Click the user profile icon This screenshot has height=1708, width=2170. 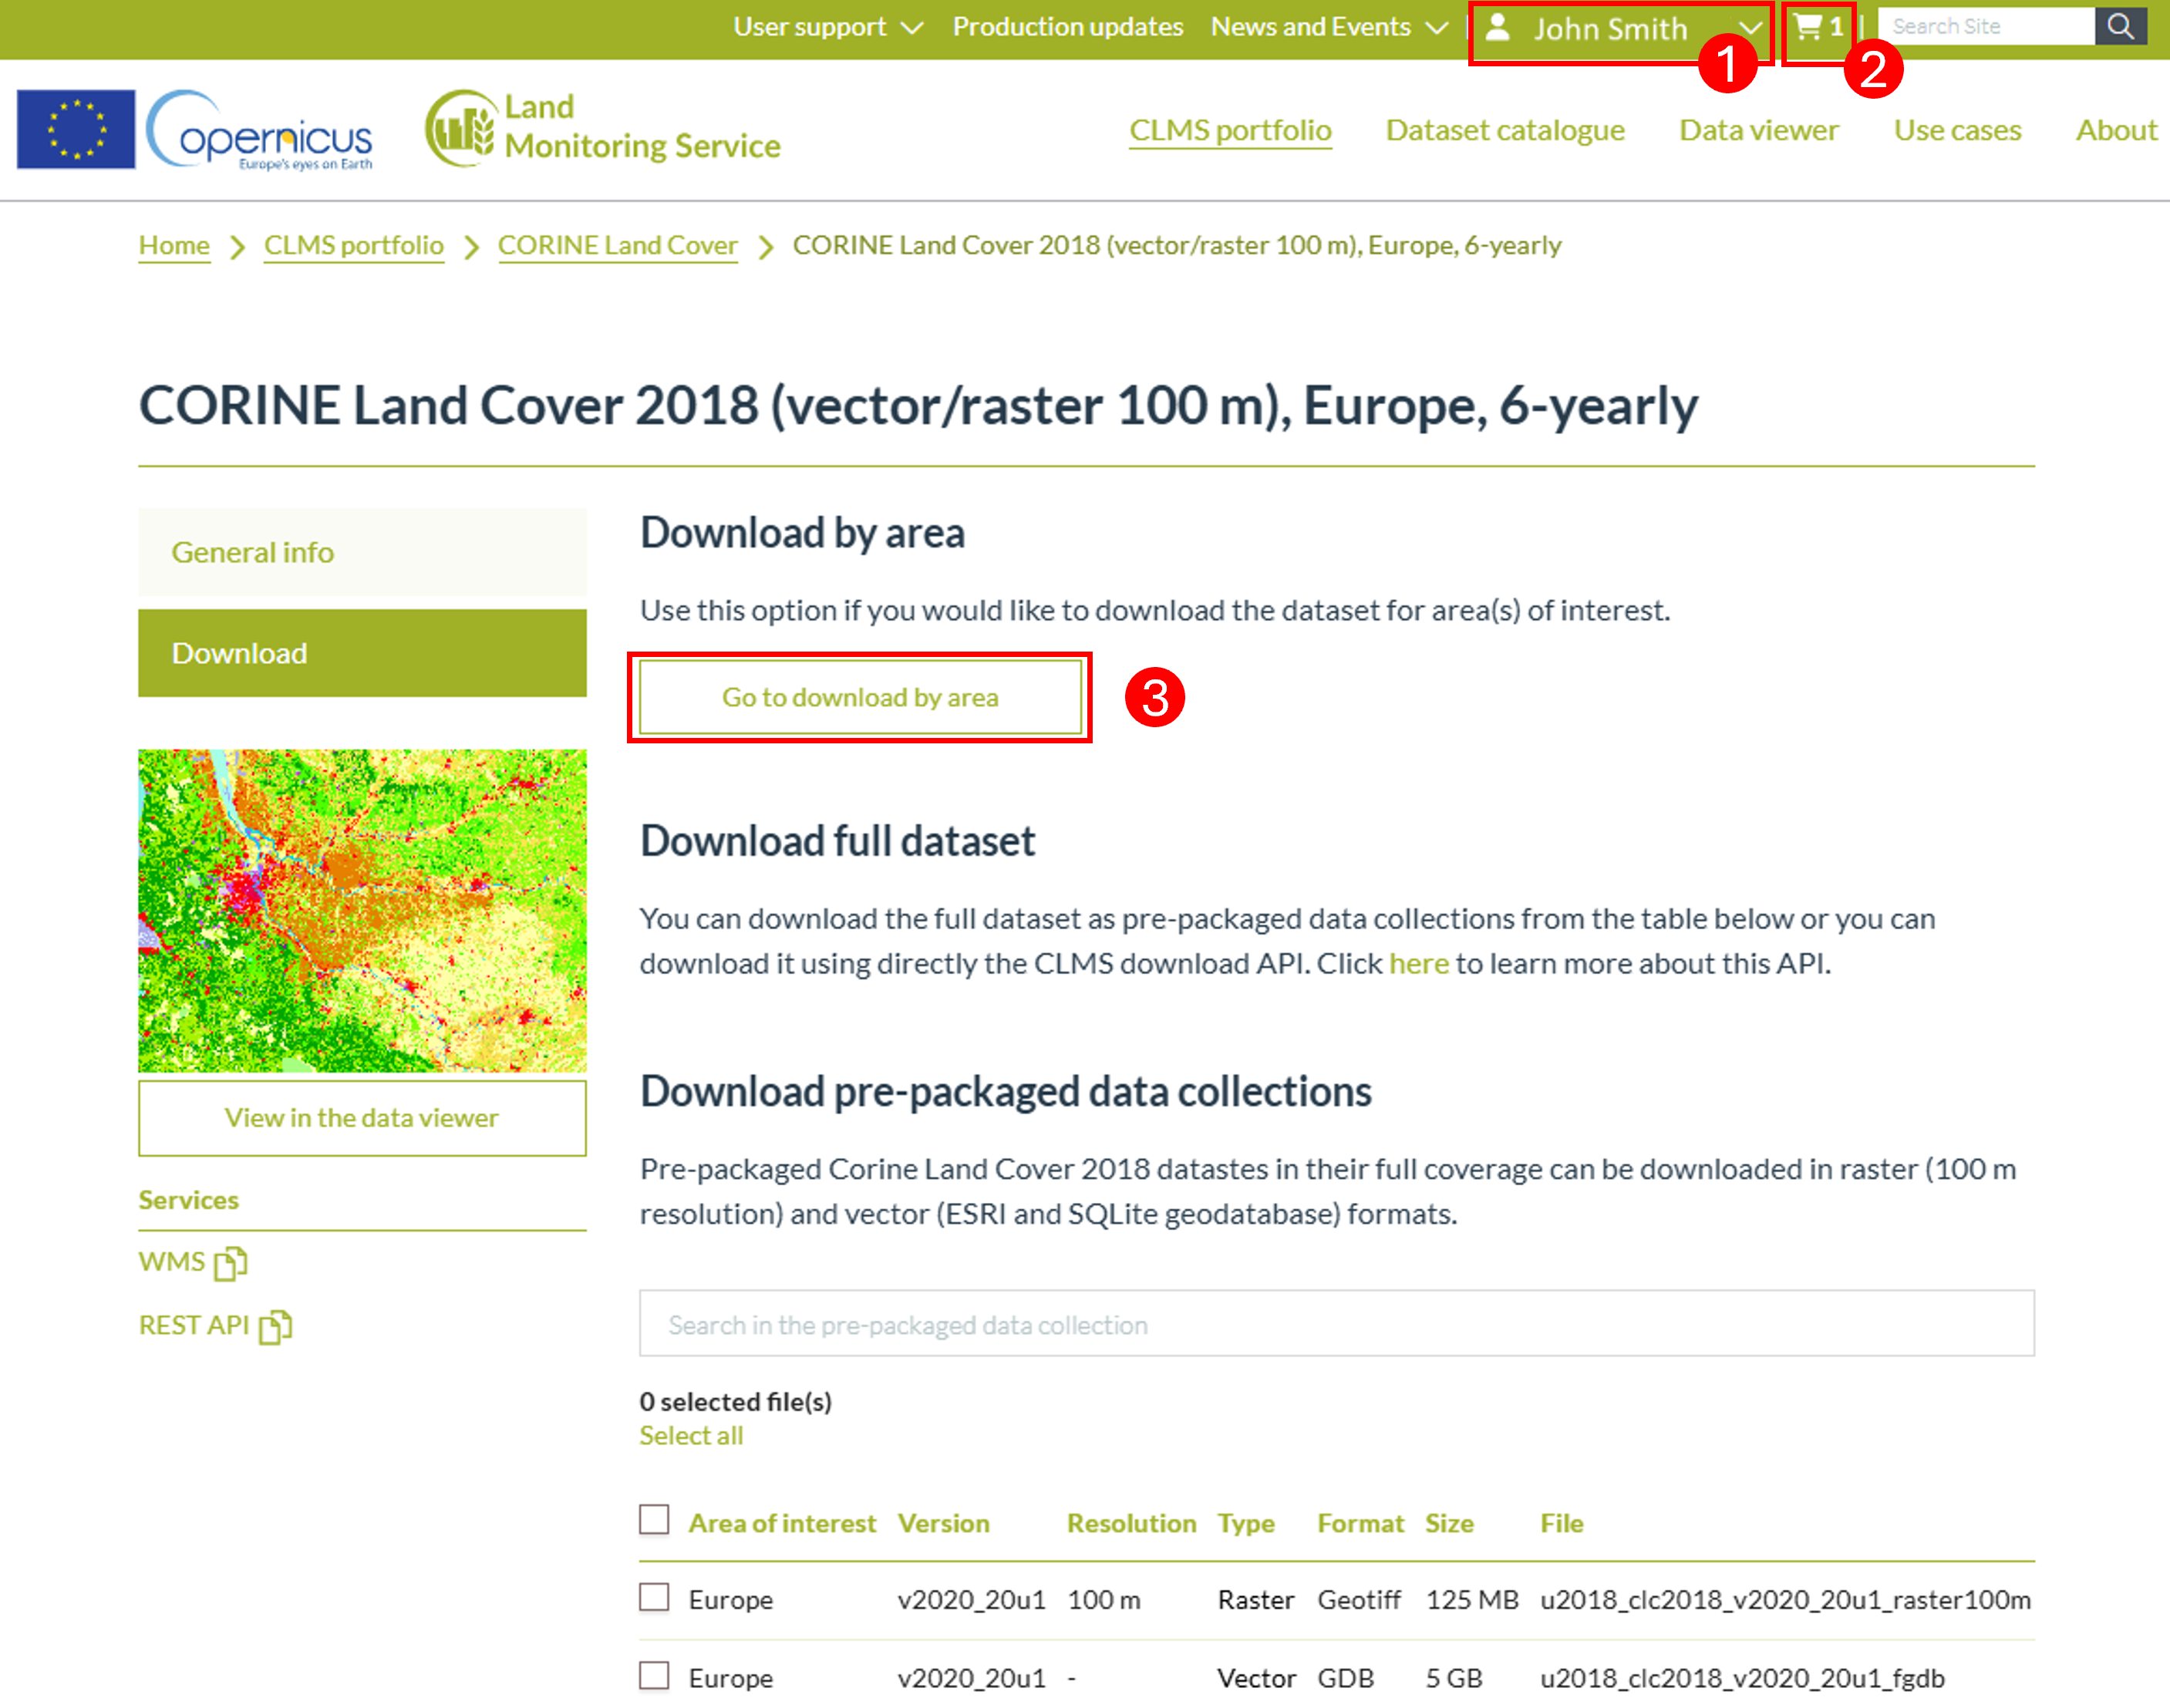click(x=1497, y=27)
